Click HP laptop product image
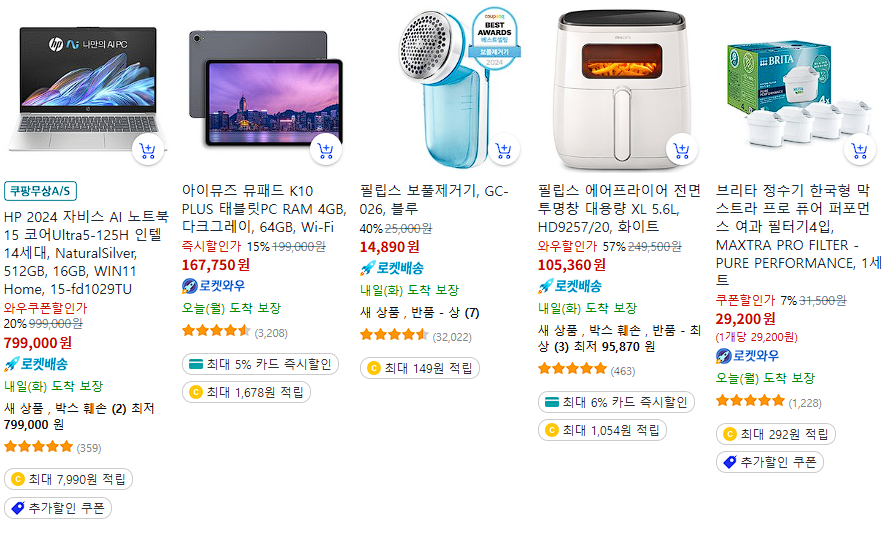This screenshot has width=892, height=536. tap(85, 88)
